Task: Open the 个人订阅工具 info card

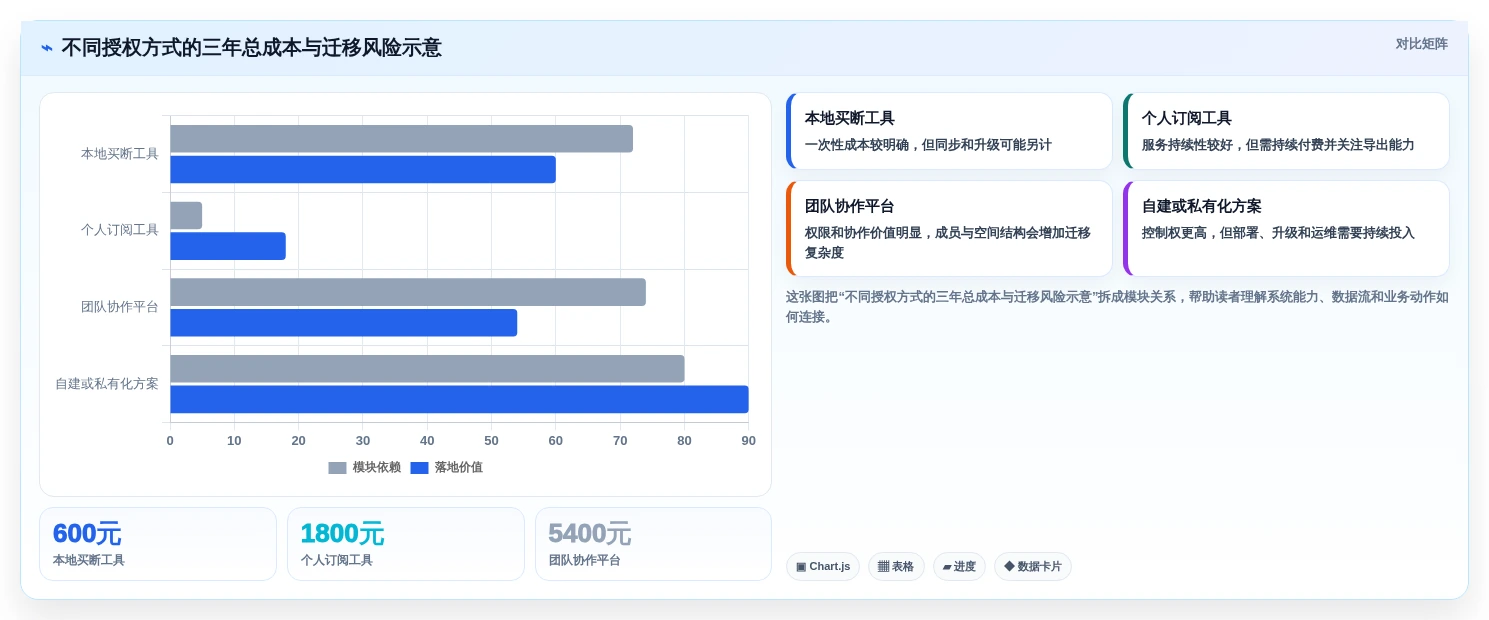Action: [x=1286, y=131]
